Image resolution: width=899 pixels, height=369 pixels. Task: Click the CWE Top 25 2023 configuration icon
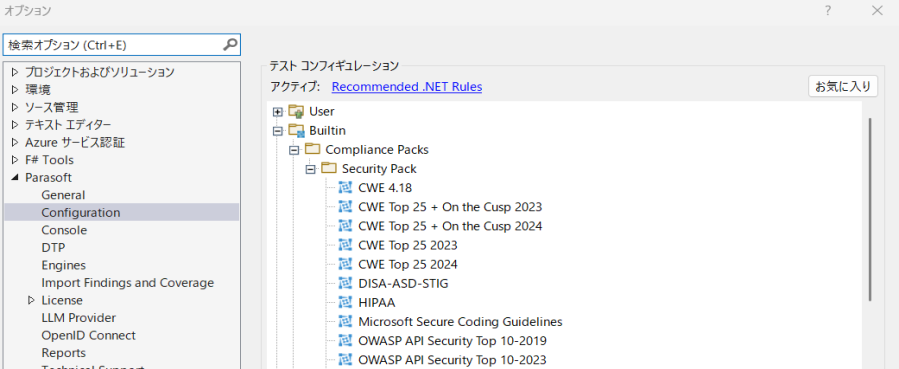pos(345,245)
